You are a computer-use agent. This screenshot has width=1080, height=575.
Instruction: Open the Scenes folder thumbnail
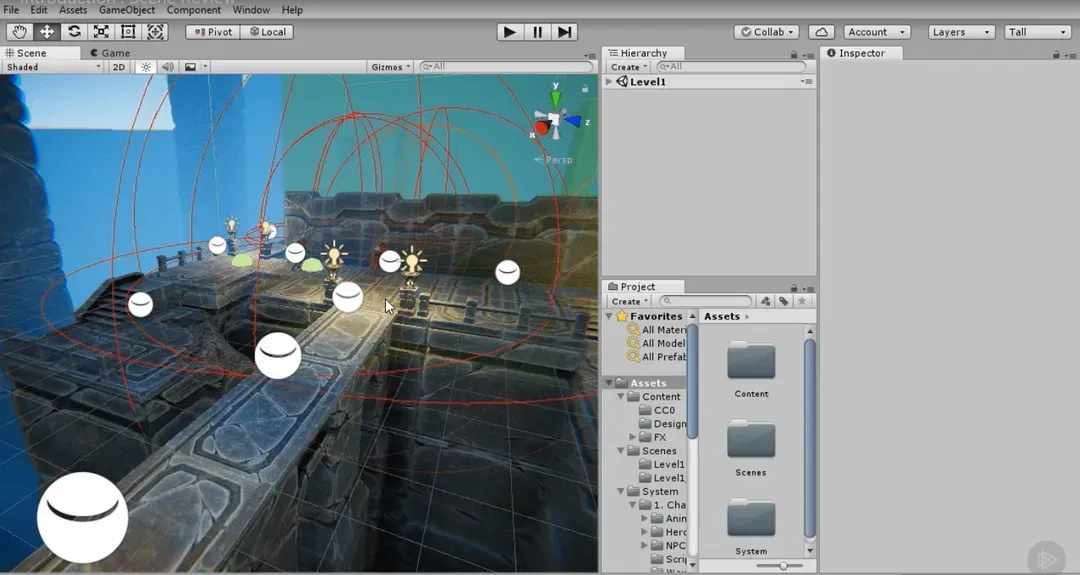pyautogui.click(x=751, y=440)
